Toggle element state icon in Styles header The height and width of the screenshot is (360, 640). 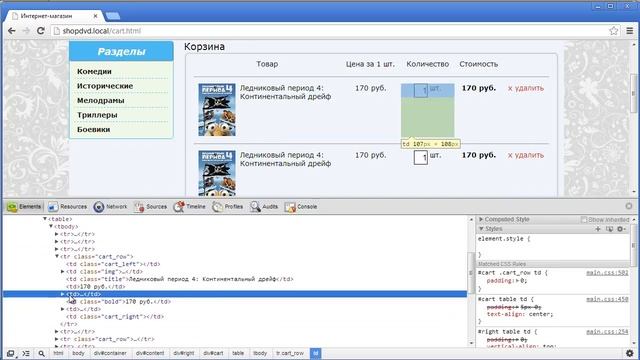[609, 229]
